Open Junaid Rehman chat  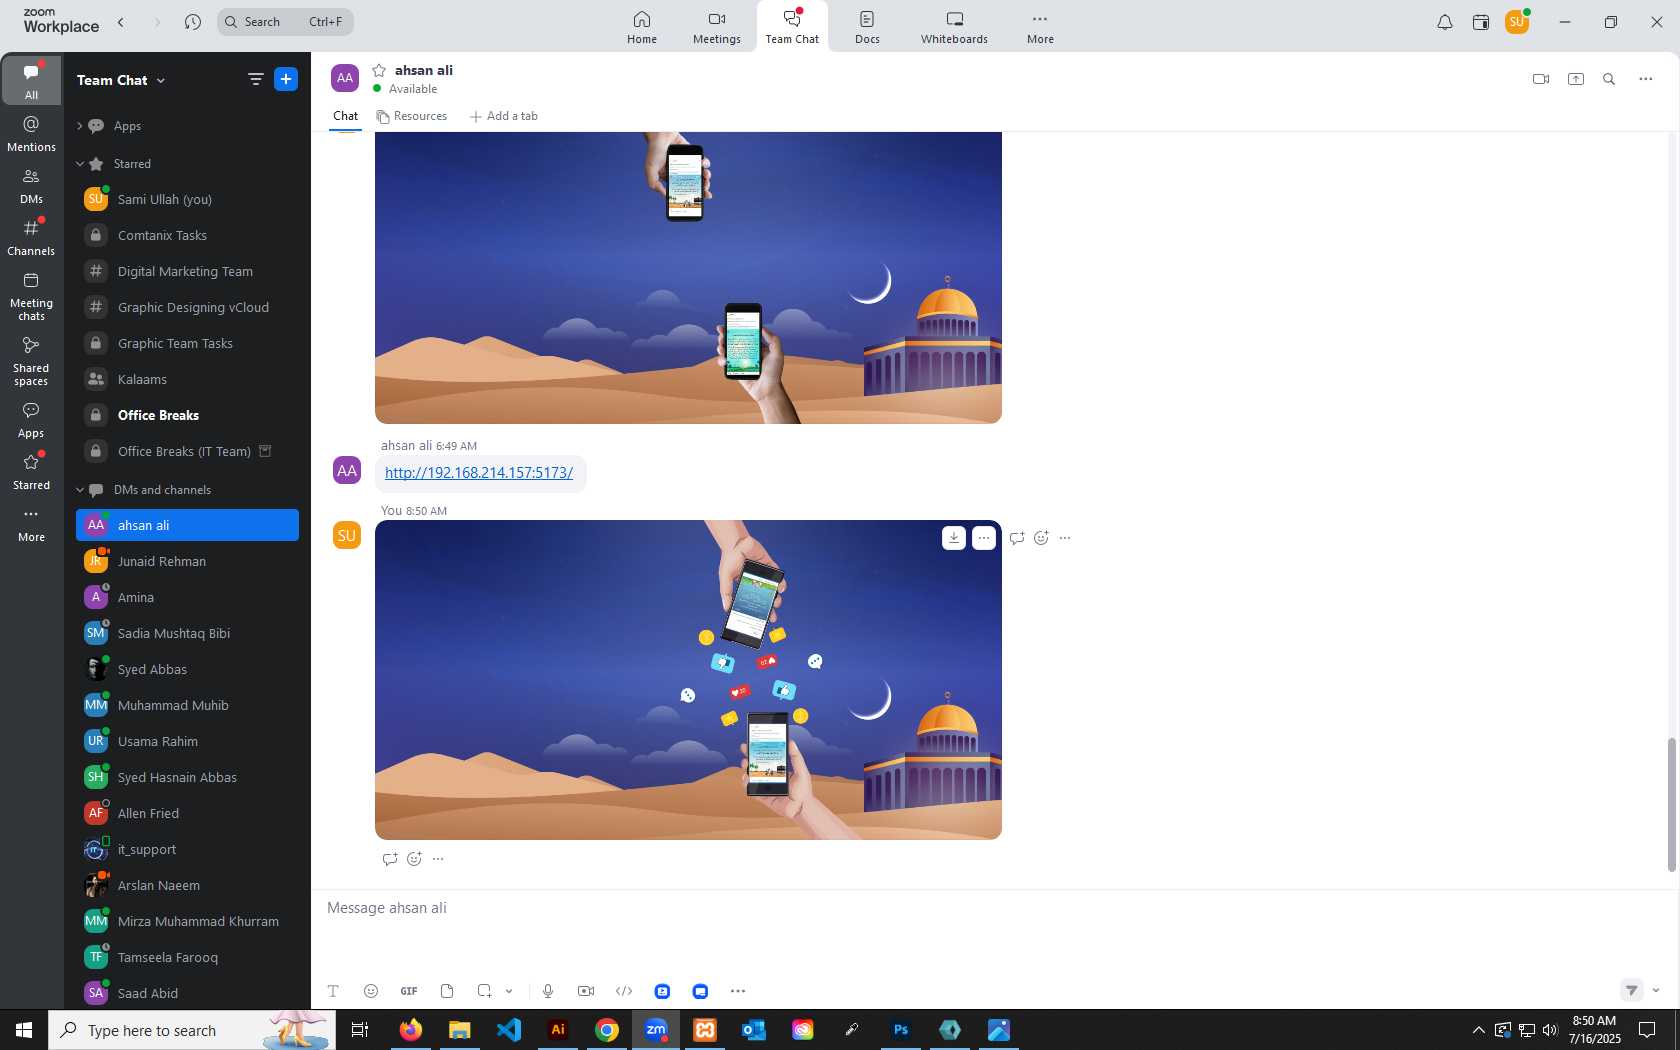(x=187, y=561)
